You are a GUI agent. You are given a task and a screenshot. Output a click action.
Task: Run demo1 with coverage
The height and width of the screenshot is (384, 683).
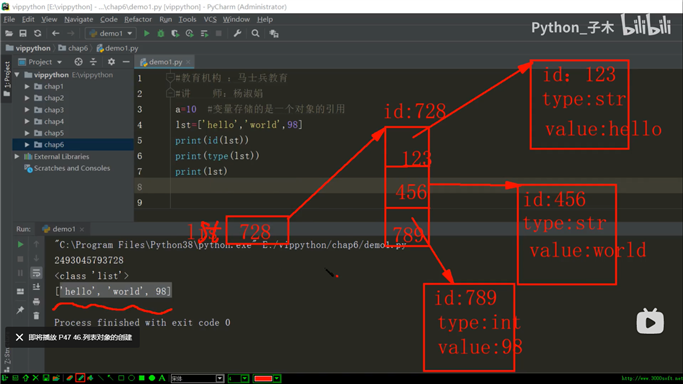(x=175, y=34)
